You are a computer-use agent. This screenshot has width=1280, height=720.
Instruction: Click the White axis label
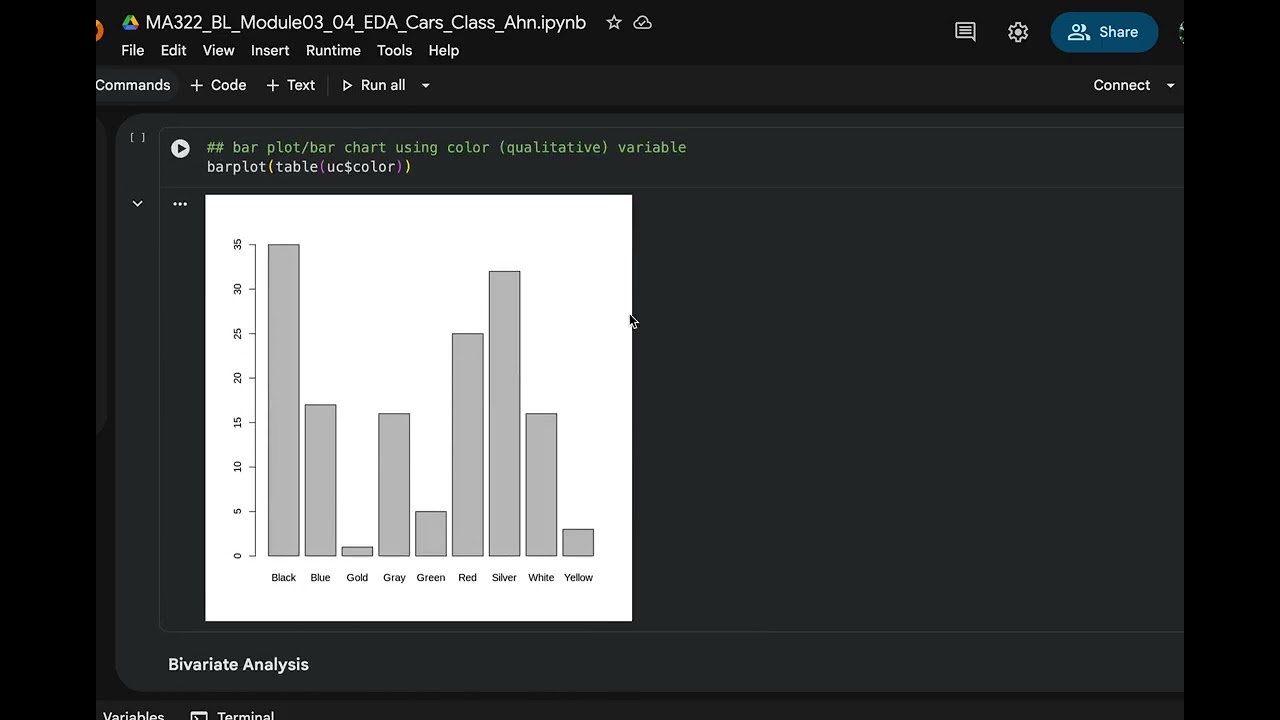[x=541, y=577]
